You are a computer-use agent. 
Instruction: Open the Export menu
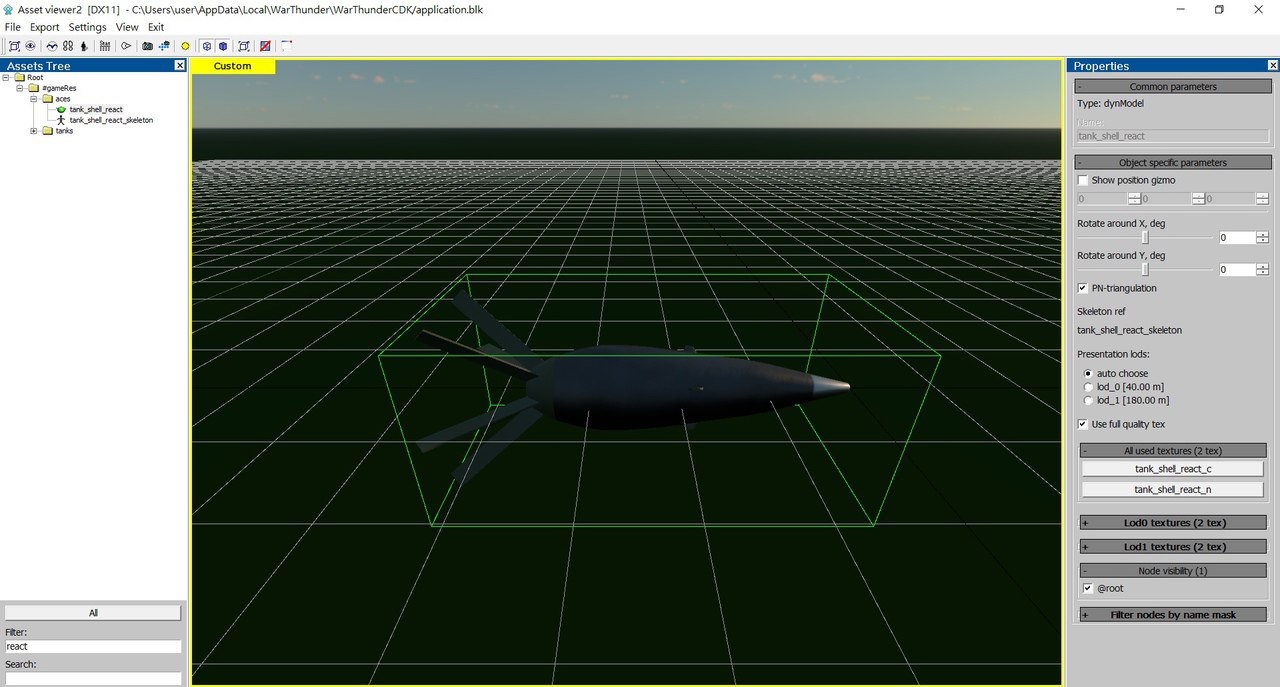[x=44, y=27]
